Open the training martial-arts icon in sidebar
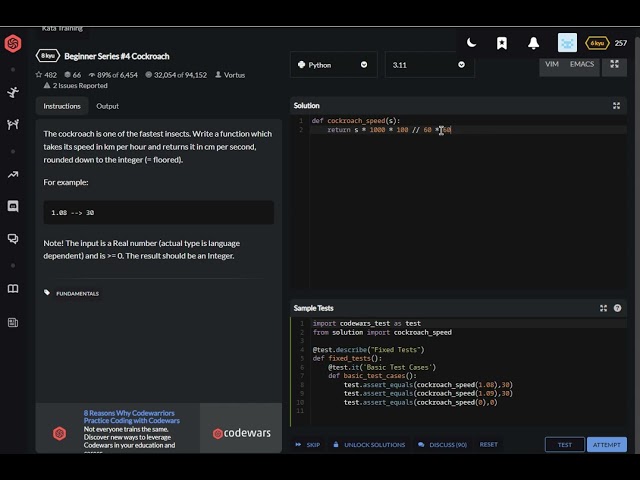Screen dimensions: 640x480 (13, 92)
